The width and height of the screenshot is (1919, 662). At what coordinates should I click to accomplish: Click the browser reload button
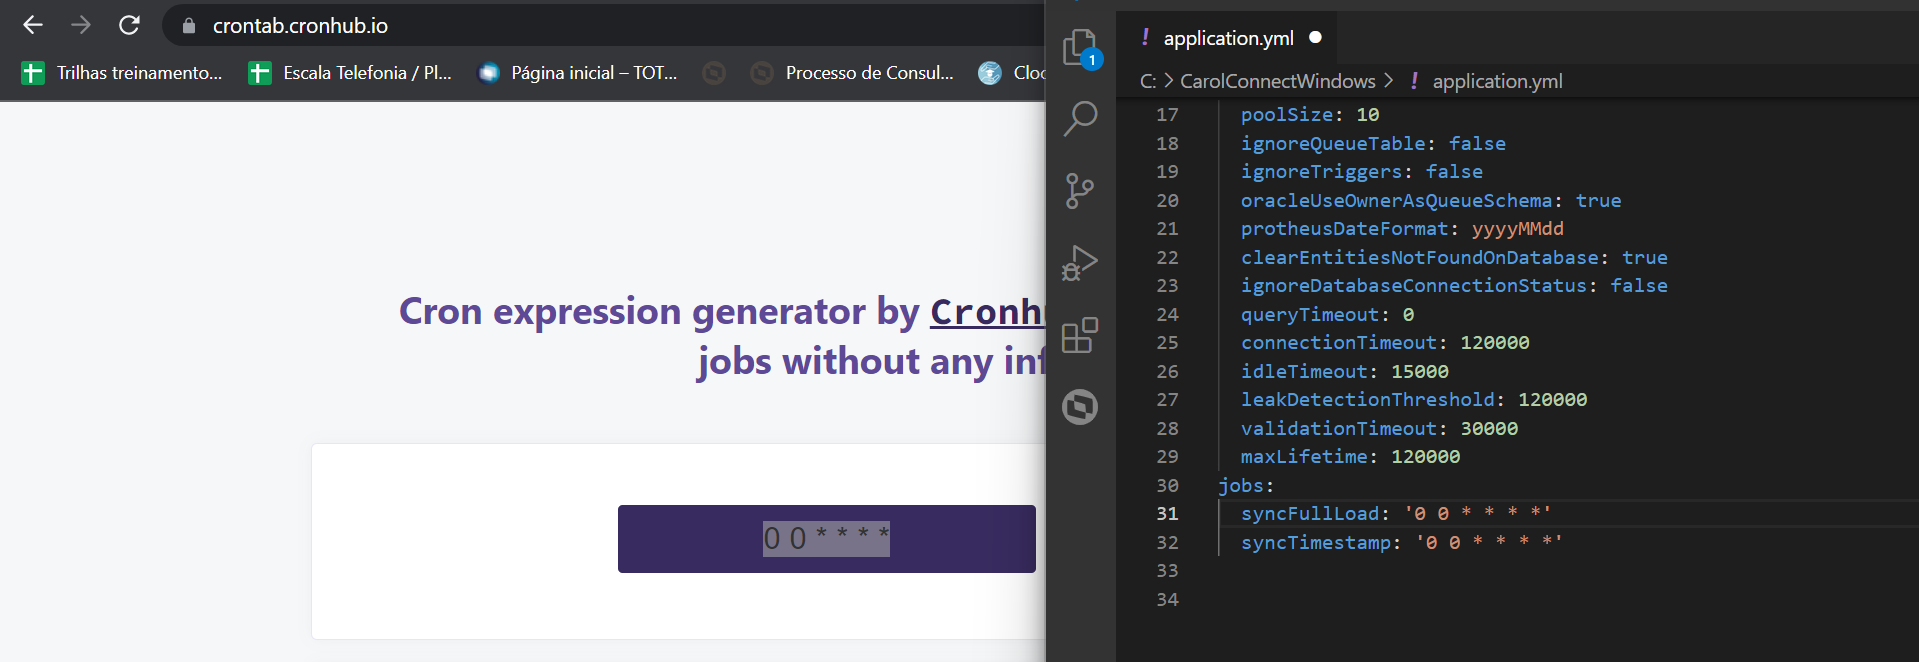129,25
